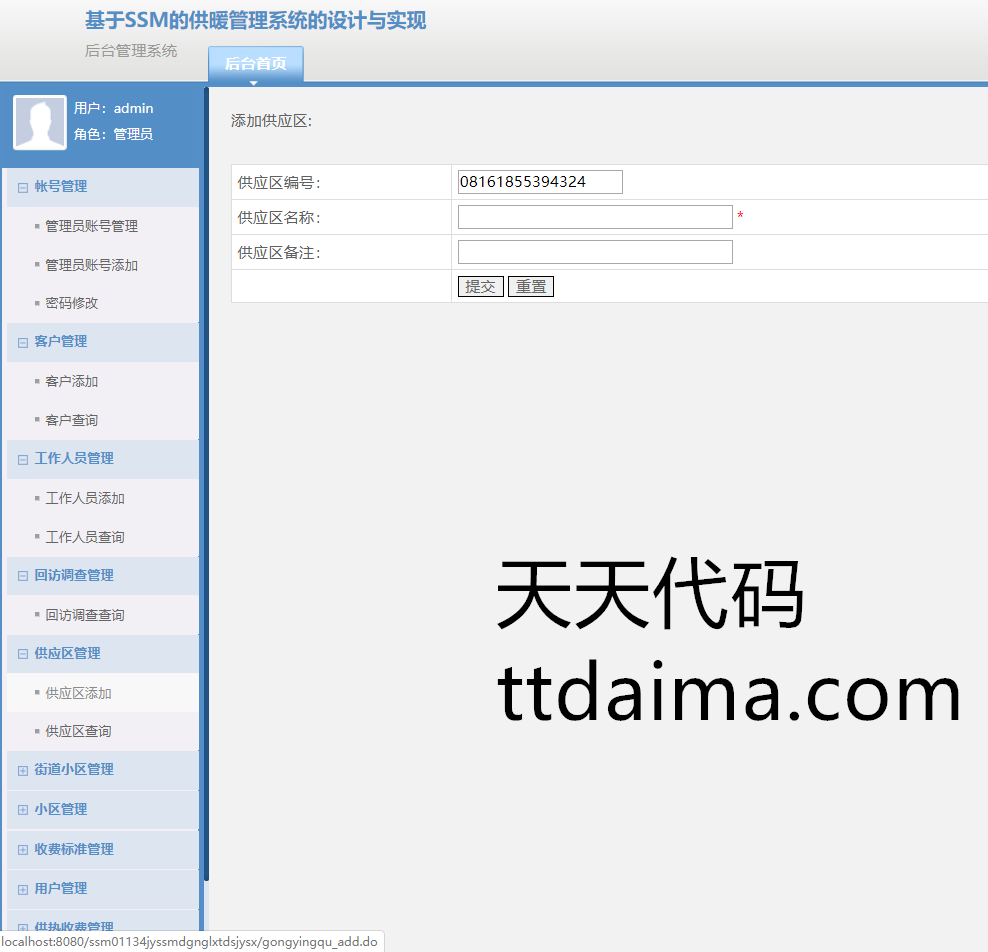The image size is (988, 952).
Task: Expand the 用户管理 plus icon
Action: pyautogui.click(x=23, y=889)
